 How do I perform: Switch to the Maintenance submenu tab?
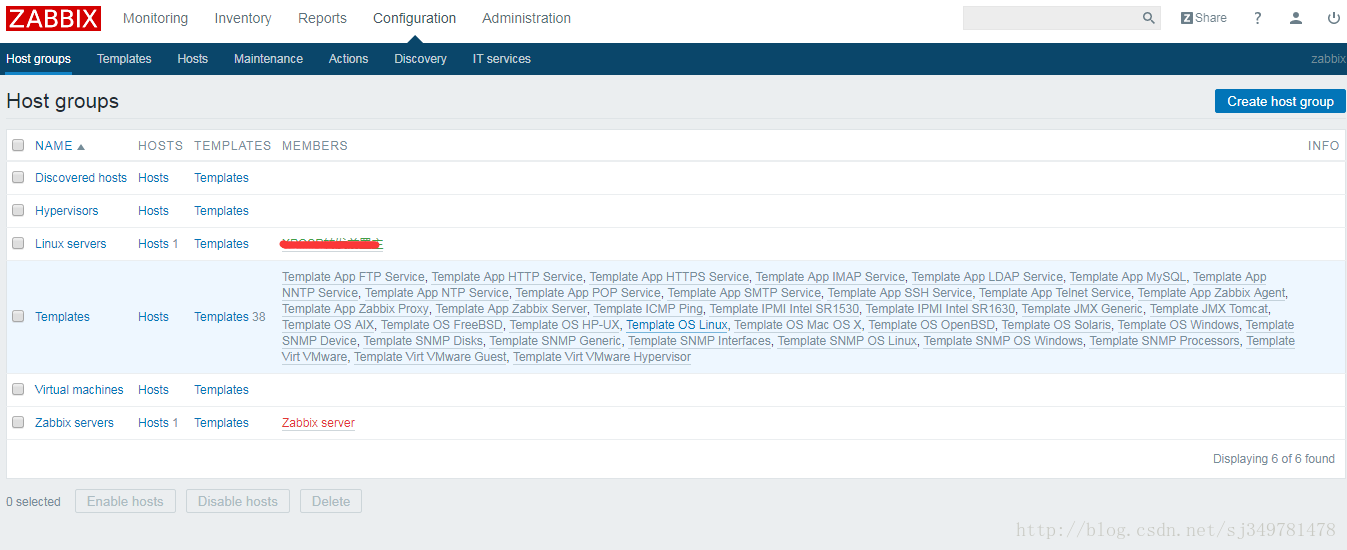tap(268, 59)
